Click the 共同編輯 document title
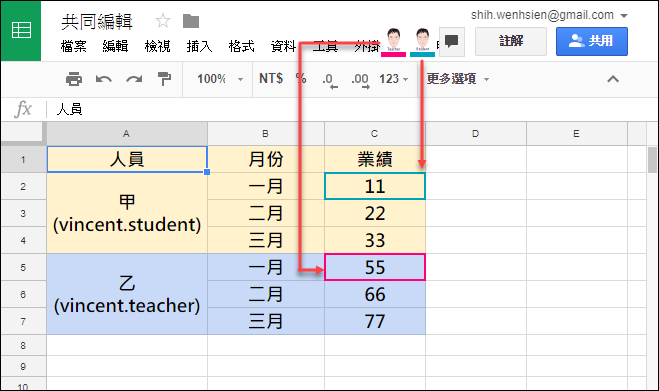The image size is (659, 391). pyautogui.click(x=97, y=21)
